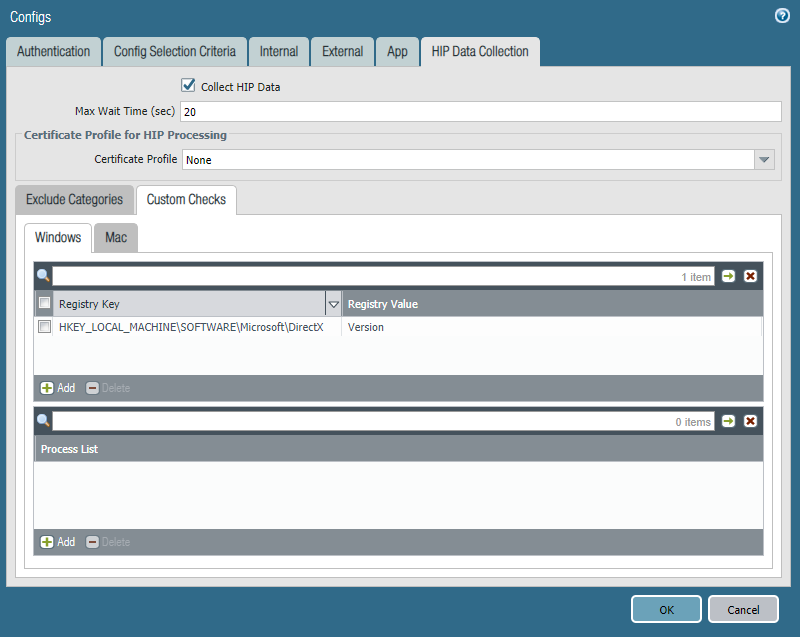This screenshot has width=800, height=637.
Task: Toggle the select-all checkbox in Registry Key header
Action: pyautogui.click(x=44, y=304)
